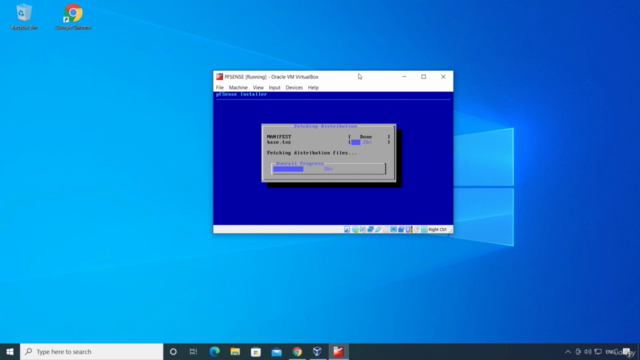Maximize the PFSENSE VirtualBox window

[424, 77]
